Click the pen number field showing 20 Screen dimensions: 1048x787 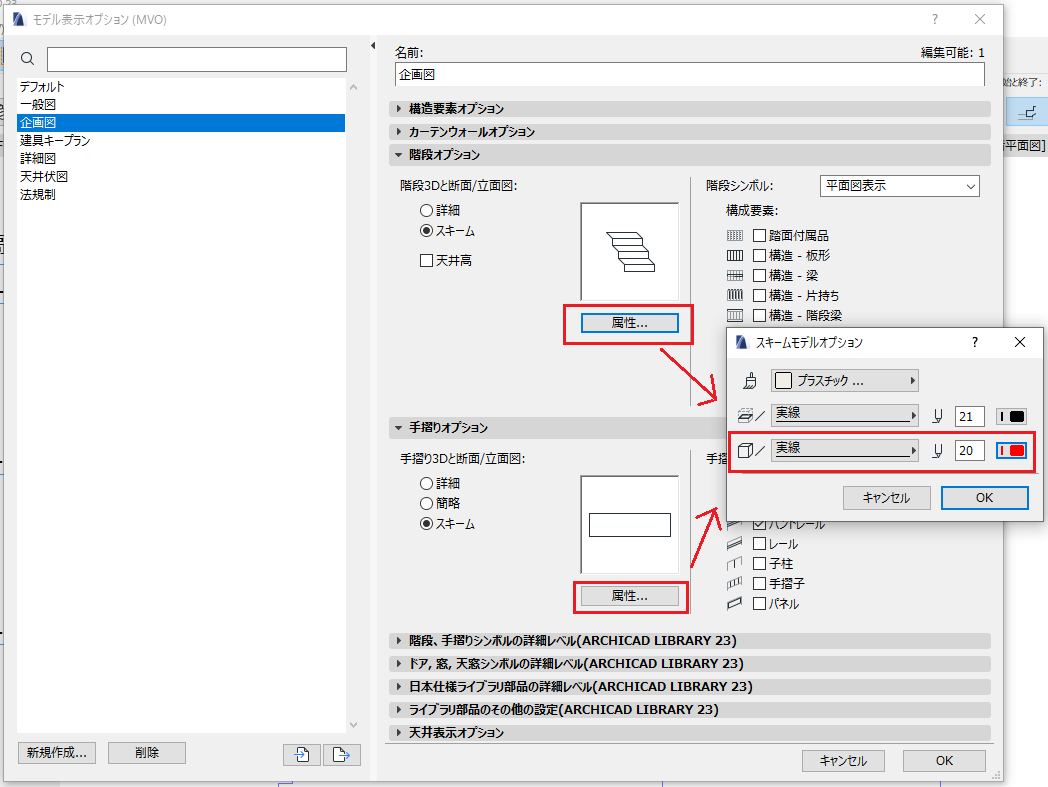(969, 451)
